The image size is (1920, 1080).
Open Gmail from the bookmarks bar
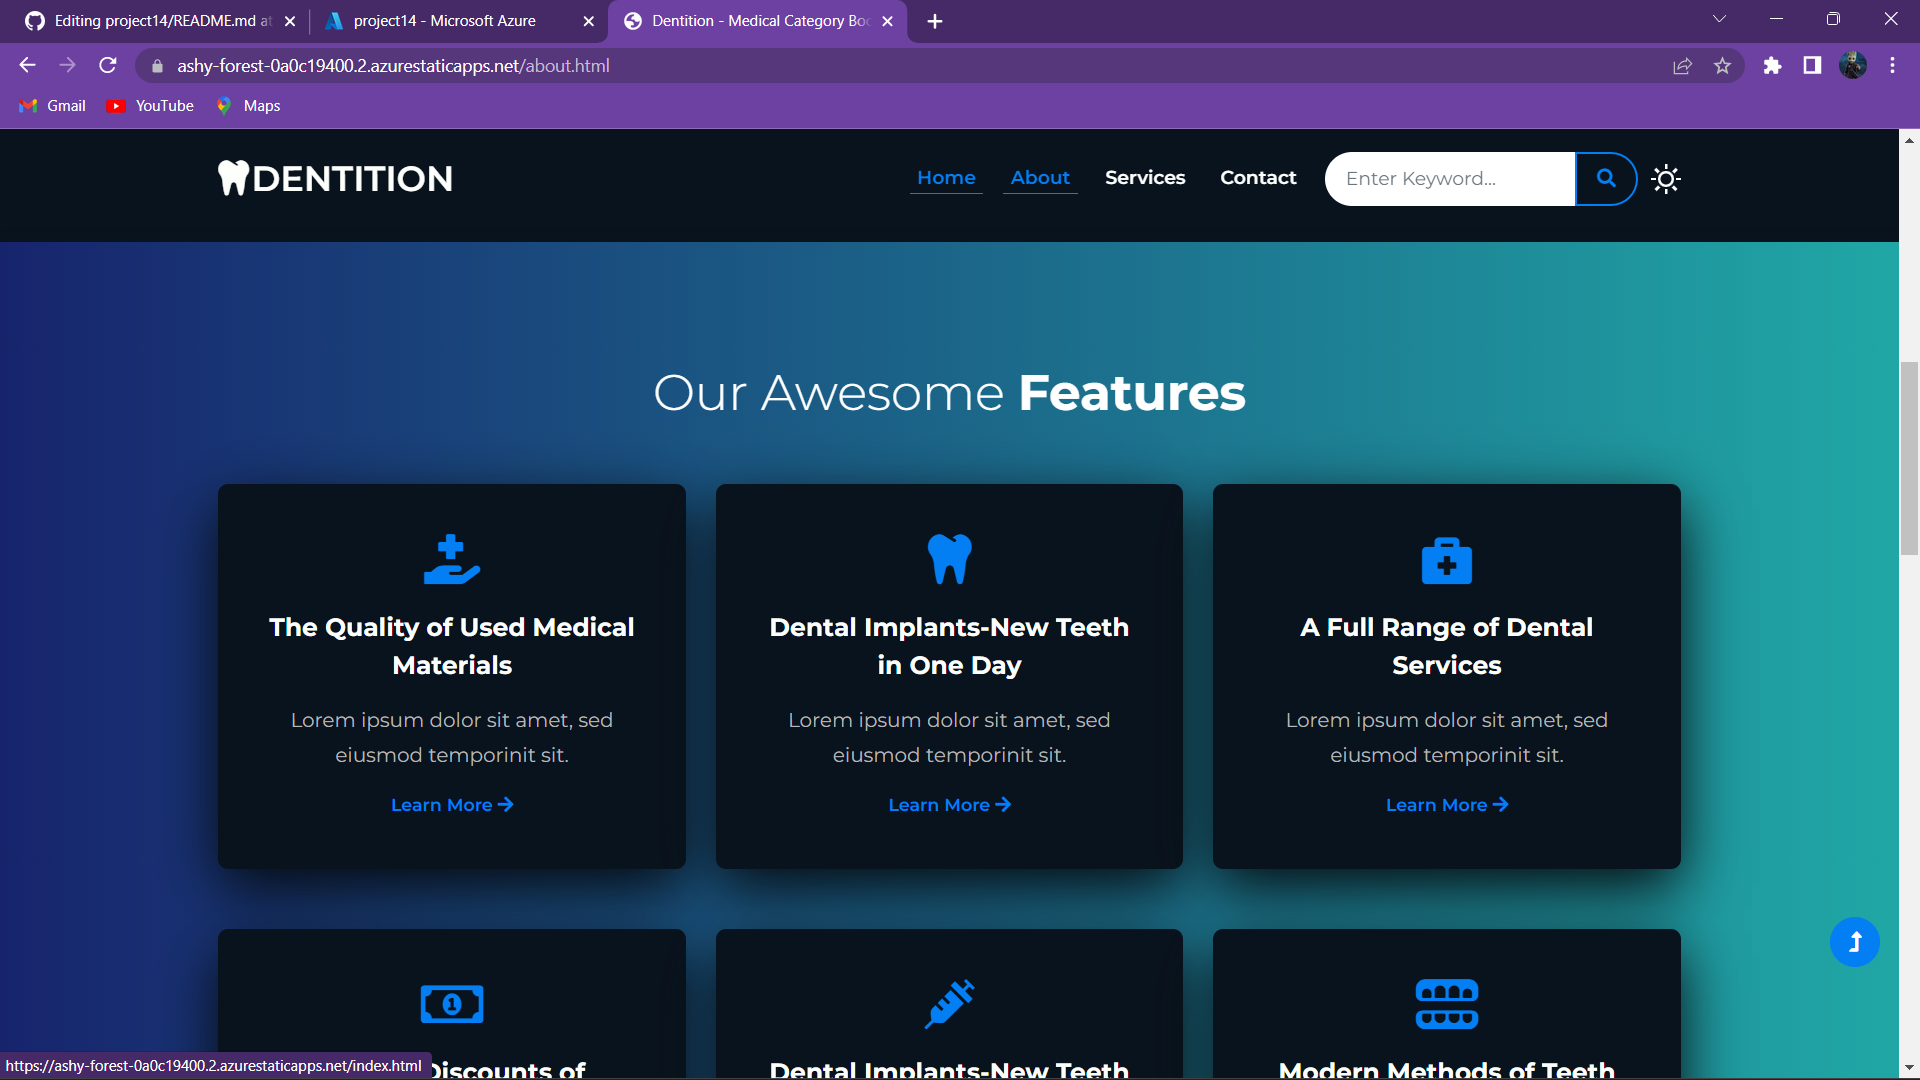tap(52, 106)
